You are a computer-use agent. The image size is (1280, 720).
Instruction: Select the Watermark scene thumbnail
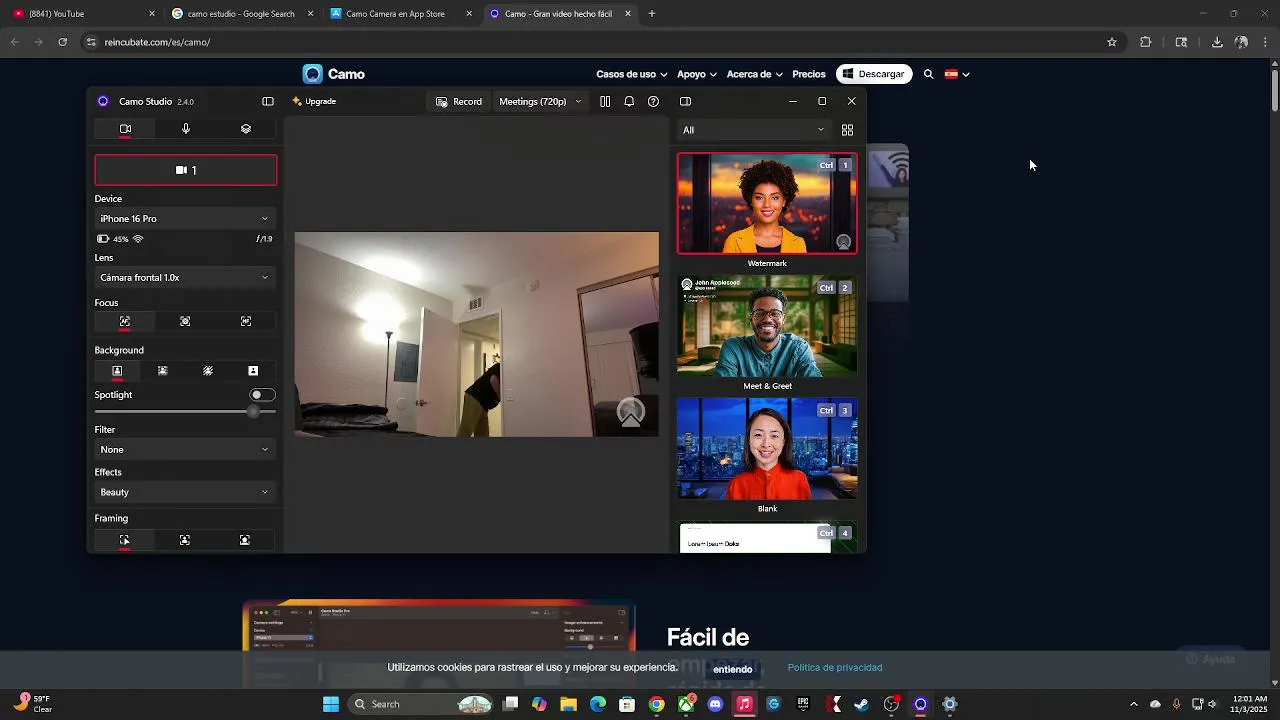(x=767, y=204)
